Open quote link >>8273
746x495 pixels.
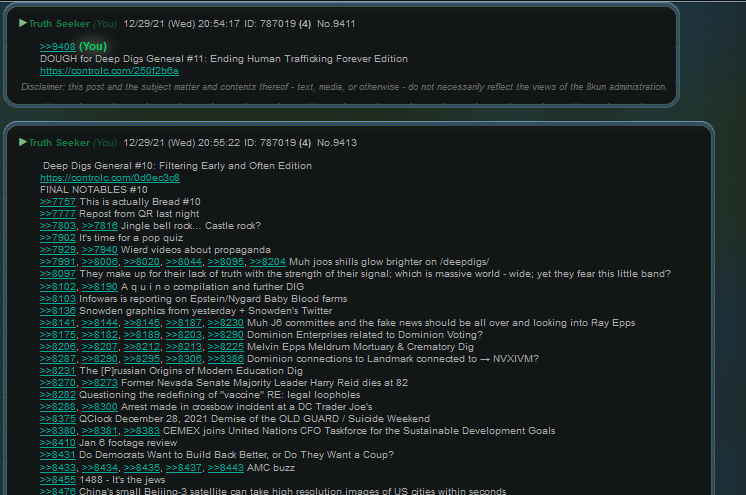(99, 383)
